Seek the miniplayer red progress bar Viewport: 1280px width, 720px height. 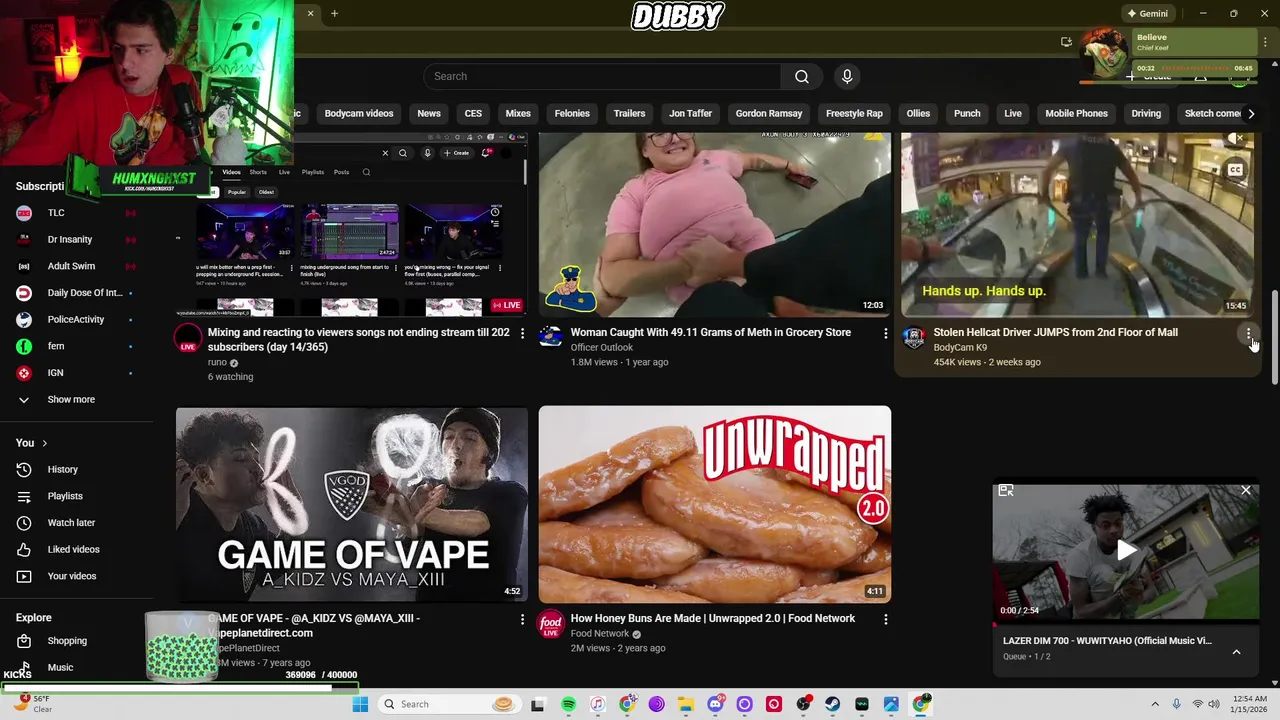[x=1126, y=623]
